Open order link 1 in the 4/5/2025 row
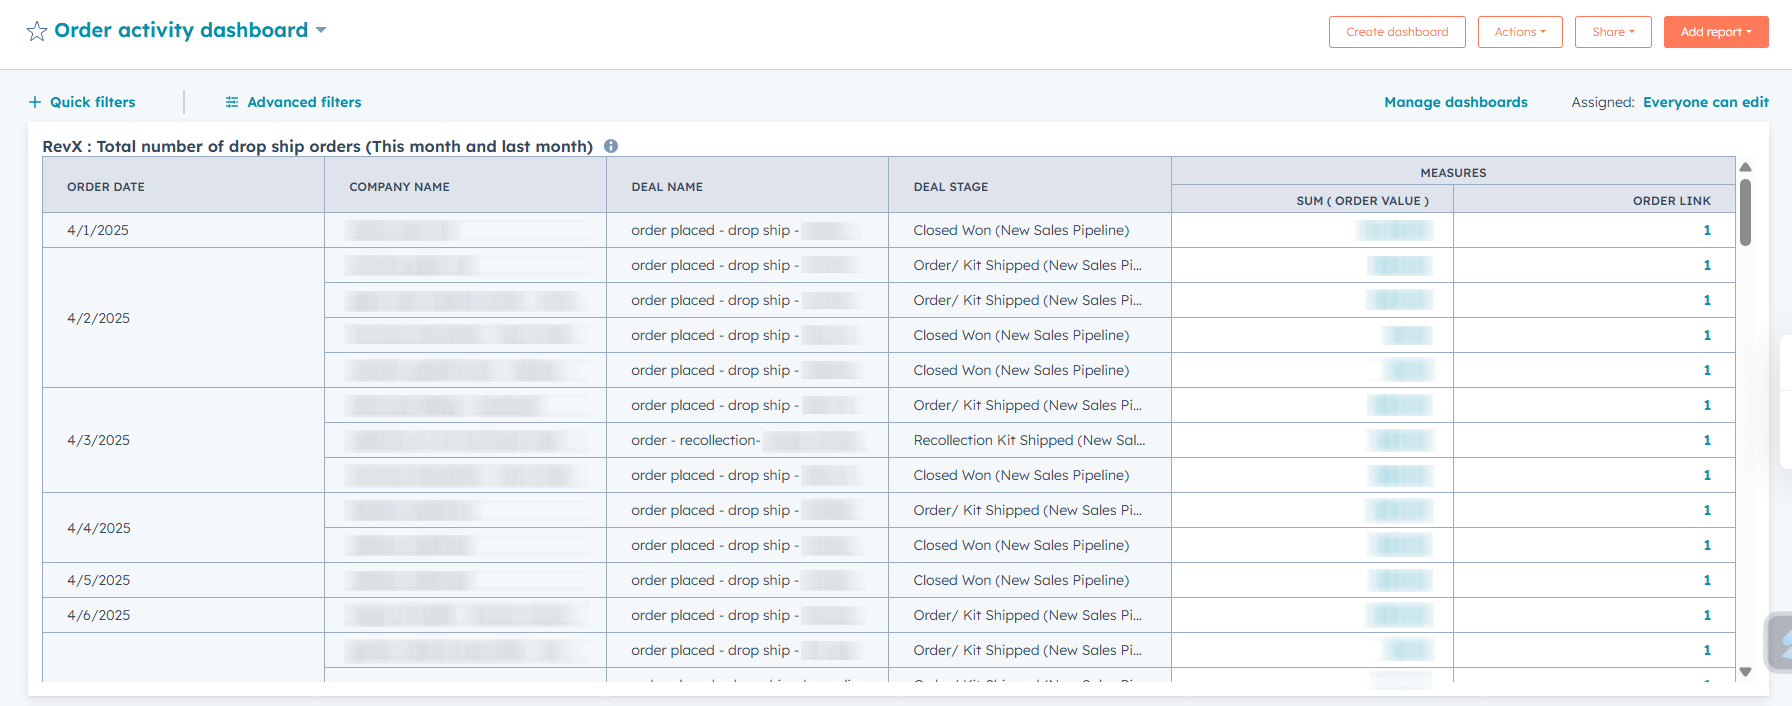Screen dimensions: 1792x706 (x=1707, y=580)
